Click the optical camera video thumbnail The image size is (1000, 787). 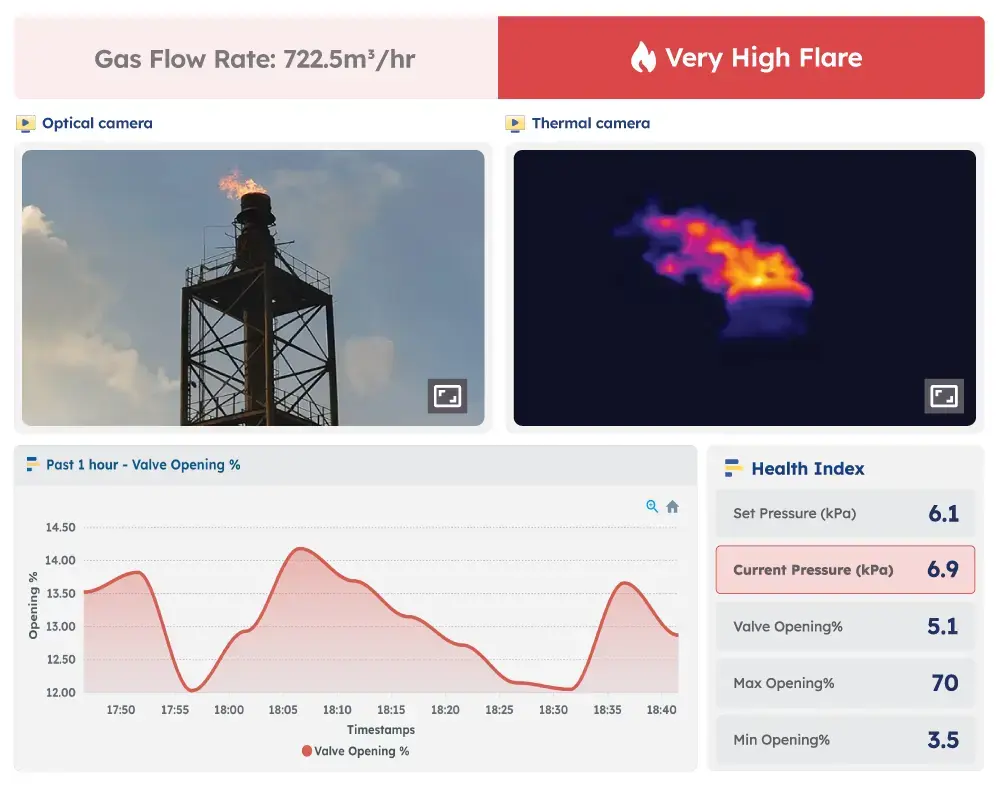click(x=253, y=287)
